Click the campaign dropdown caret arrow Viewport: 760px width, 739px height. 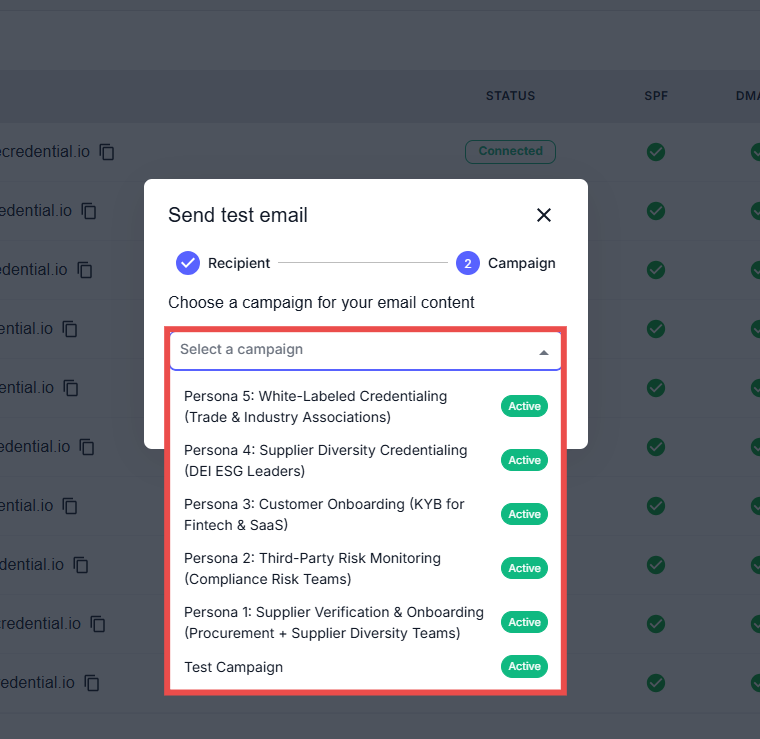pyautogui.click(x=543, y=352)
